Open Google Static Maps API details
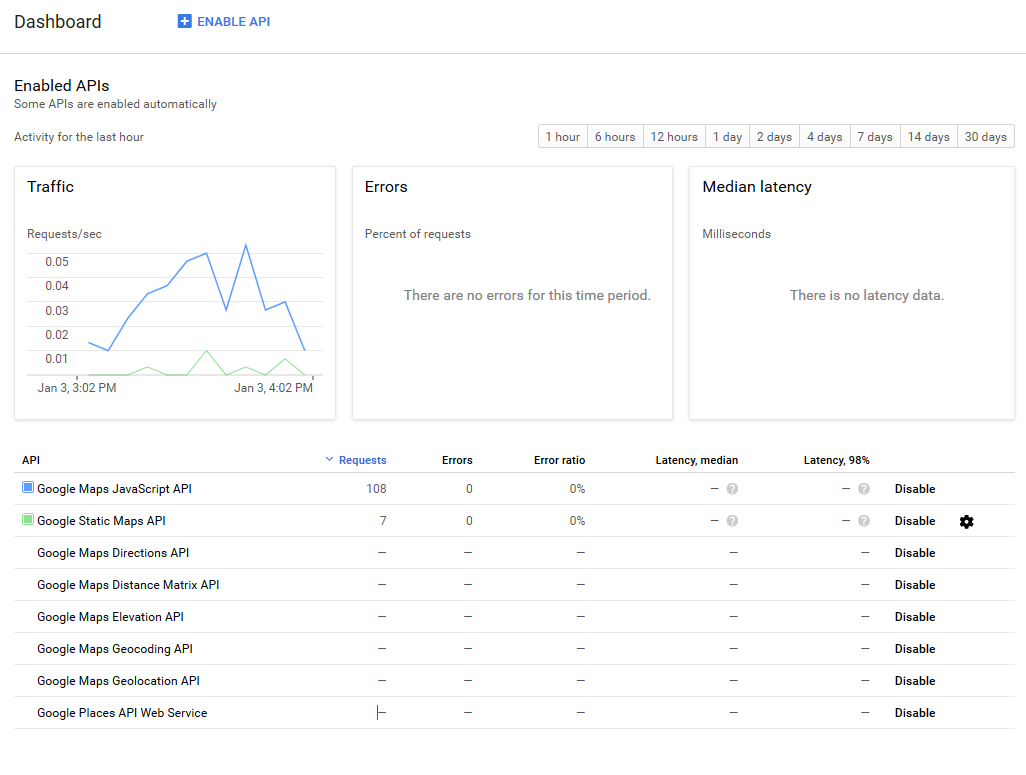 (x=101, y=521)
